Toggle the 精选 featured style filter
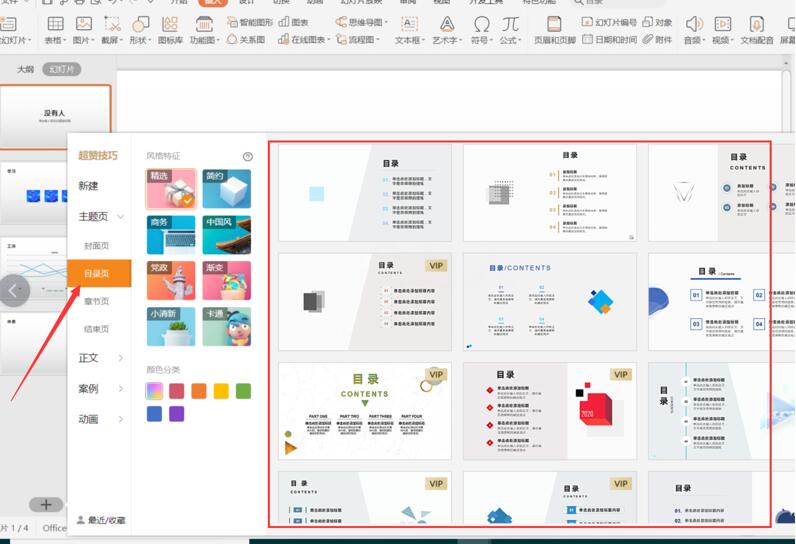Screen dimensions: 796x544 [171, 188]
